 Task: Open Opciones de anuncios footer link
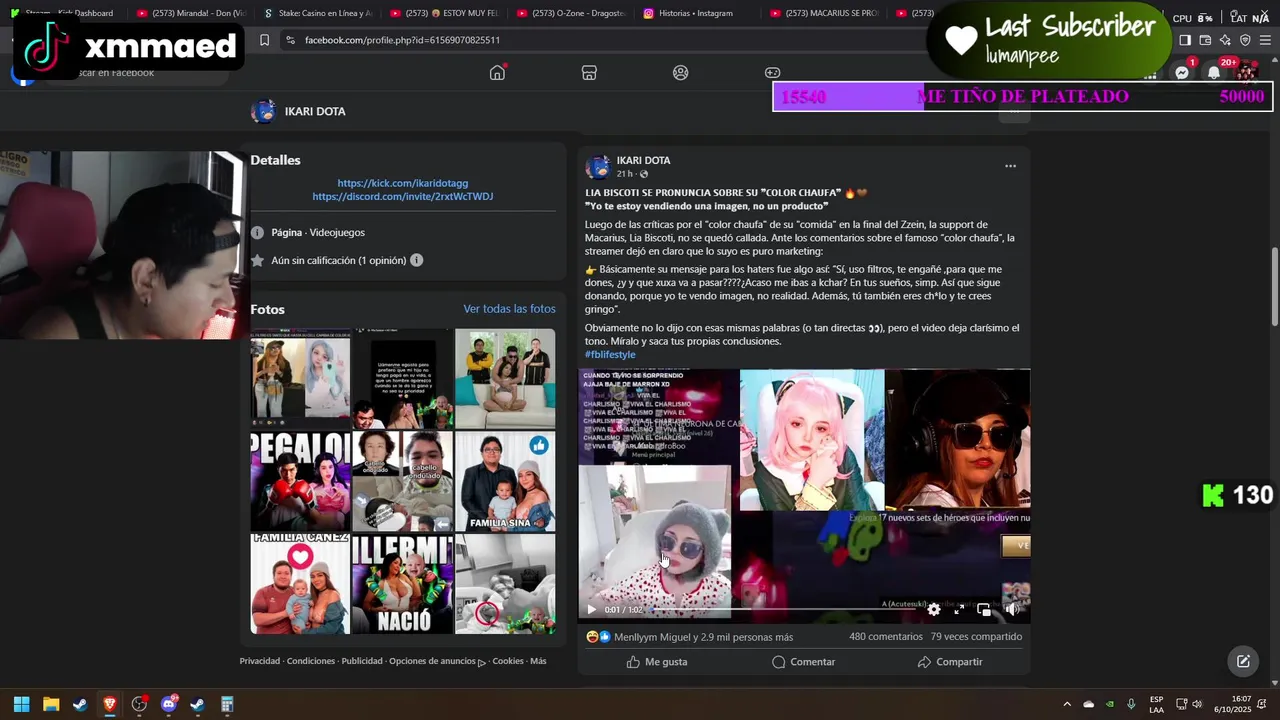[x=437, y=661]
